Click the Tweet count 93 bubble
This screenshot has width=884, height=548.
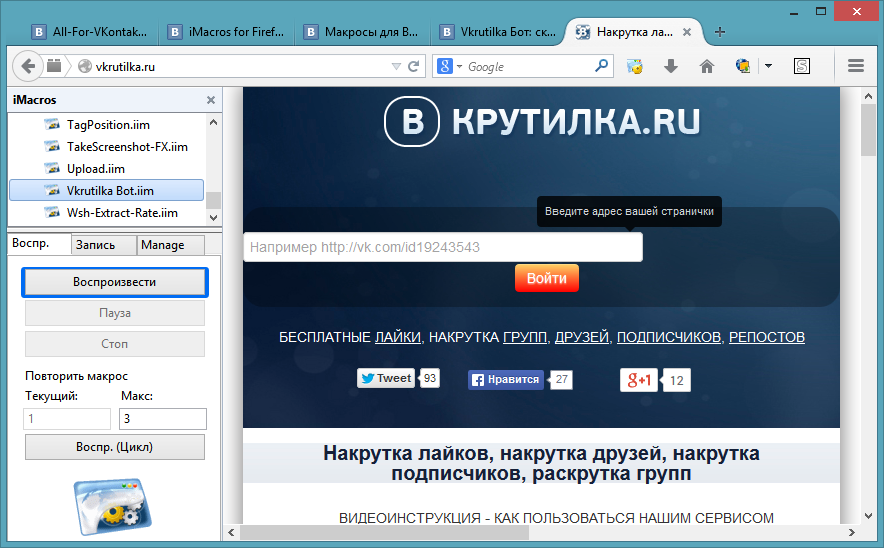pos(430,378)
